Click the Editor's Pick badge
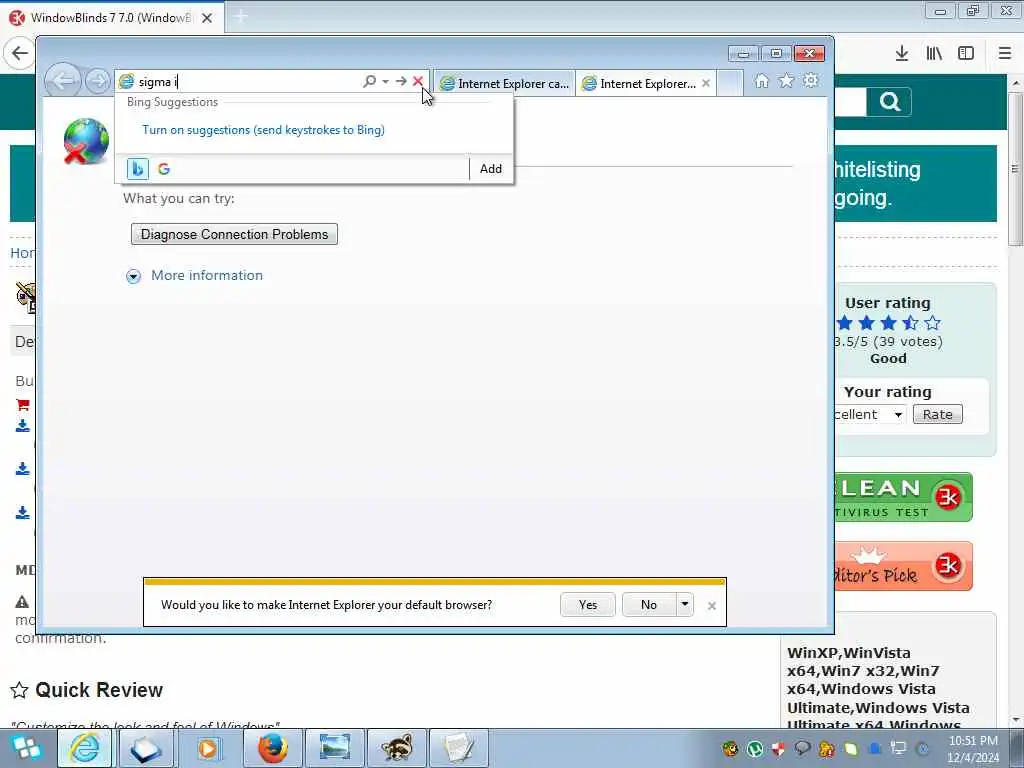This screenshot has width=1024, height=768. pos(903,566)
